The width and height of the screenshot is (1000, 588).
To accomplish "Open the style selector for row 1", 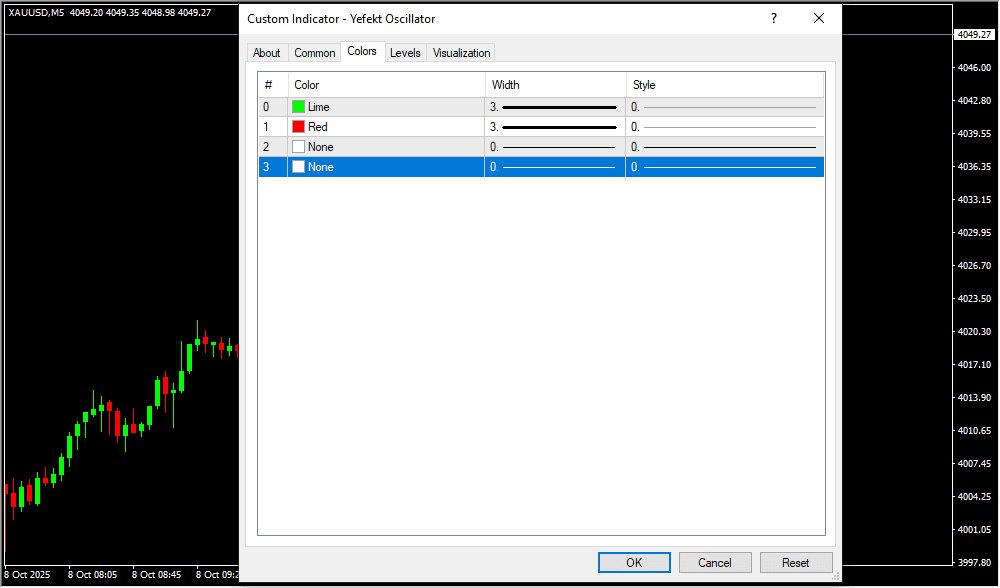I will (725, 127).
